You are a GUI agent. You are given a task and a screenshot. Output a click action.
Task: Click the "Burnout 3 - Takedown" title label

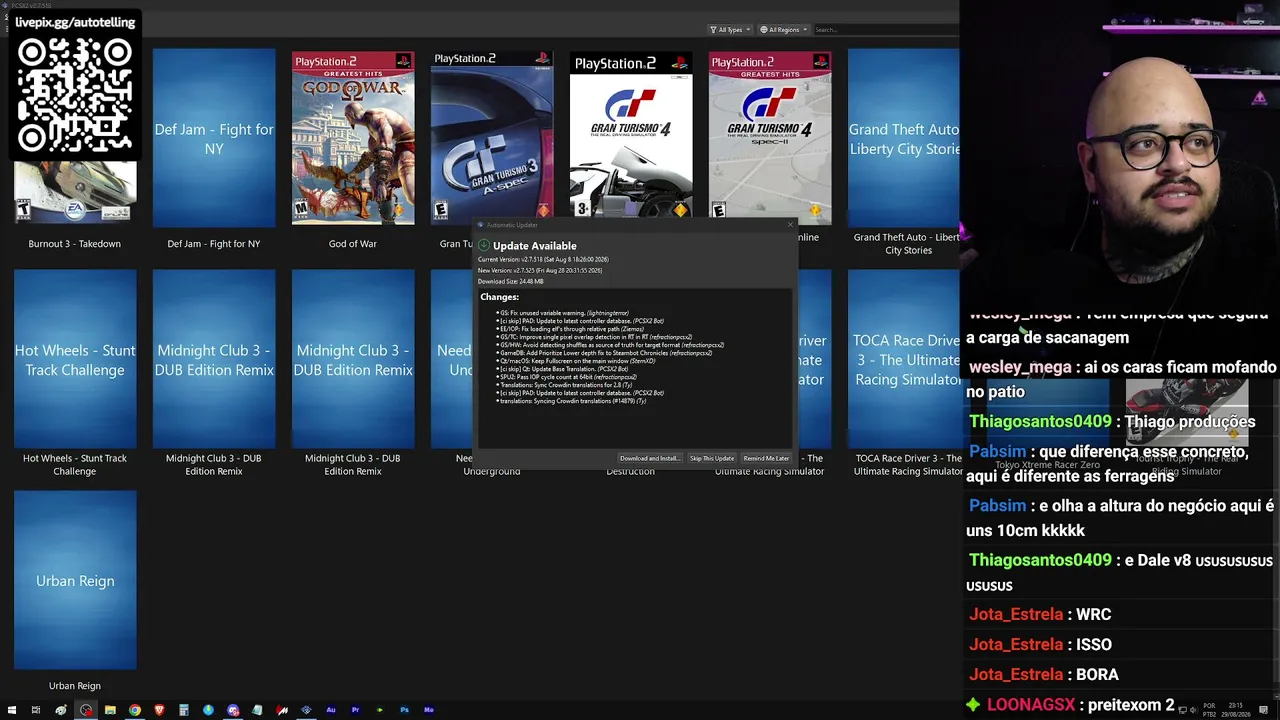75,244
